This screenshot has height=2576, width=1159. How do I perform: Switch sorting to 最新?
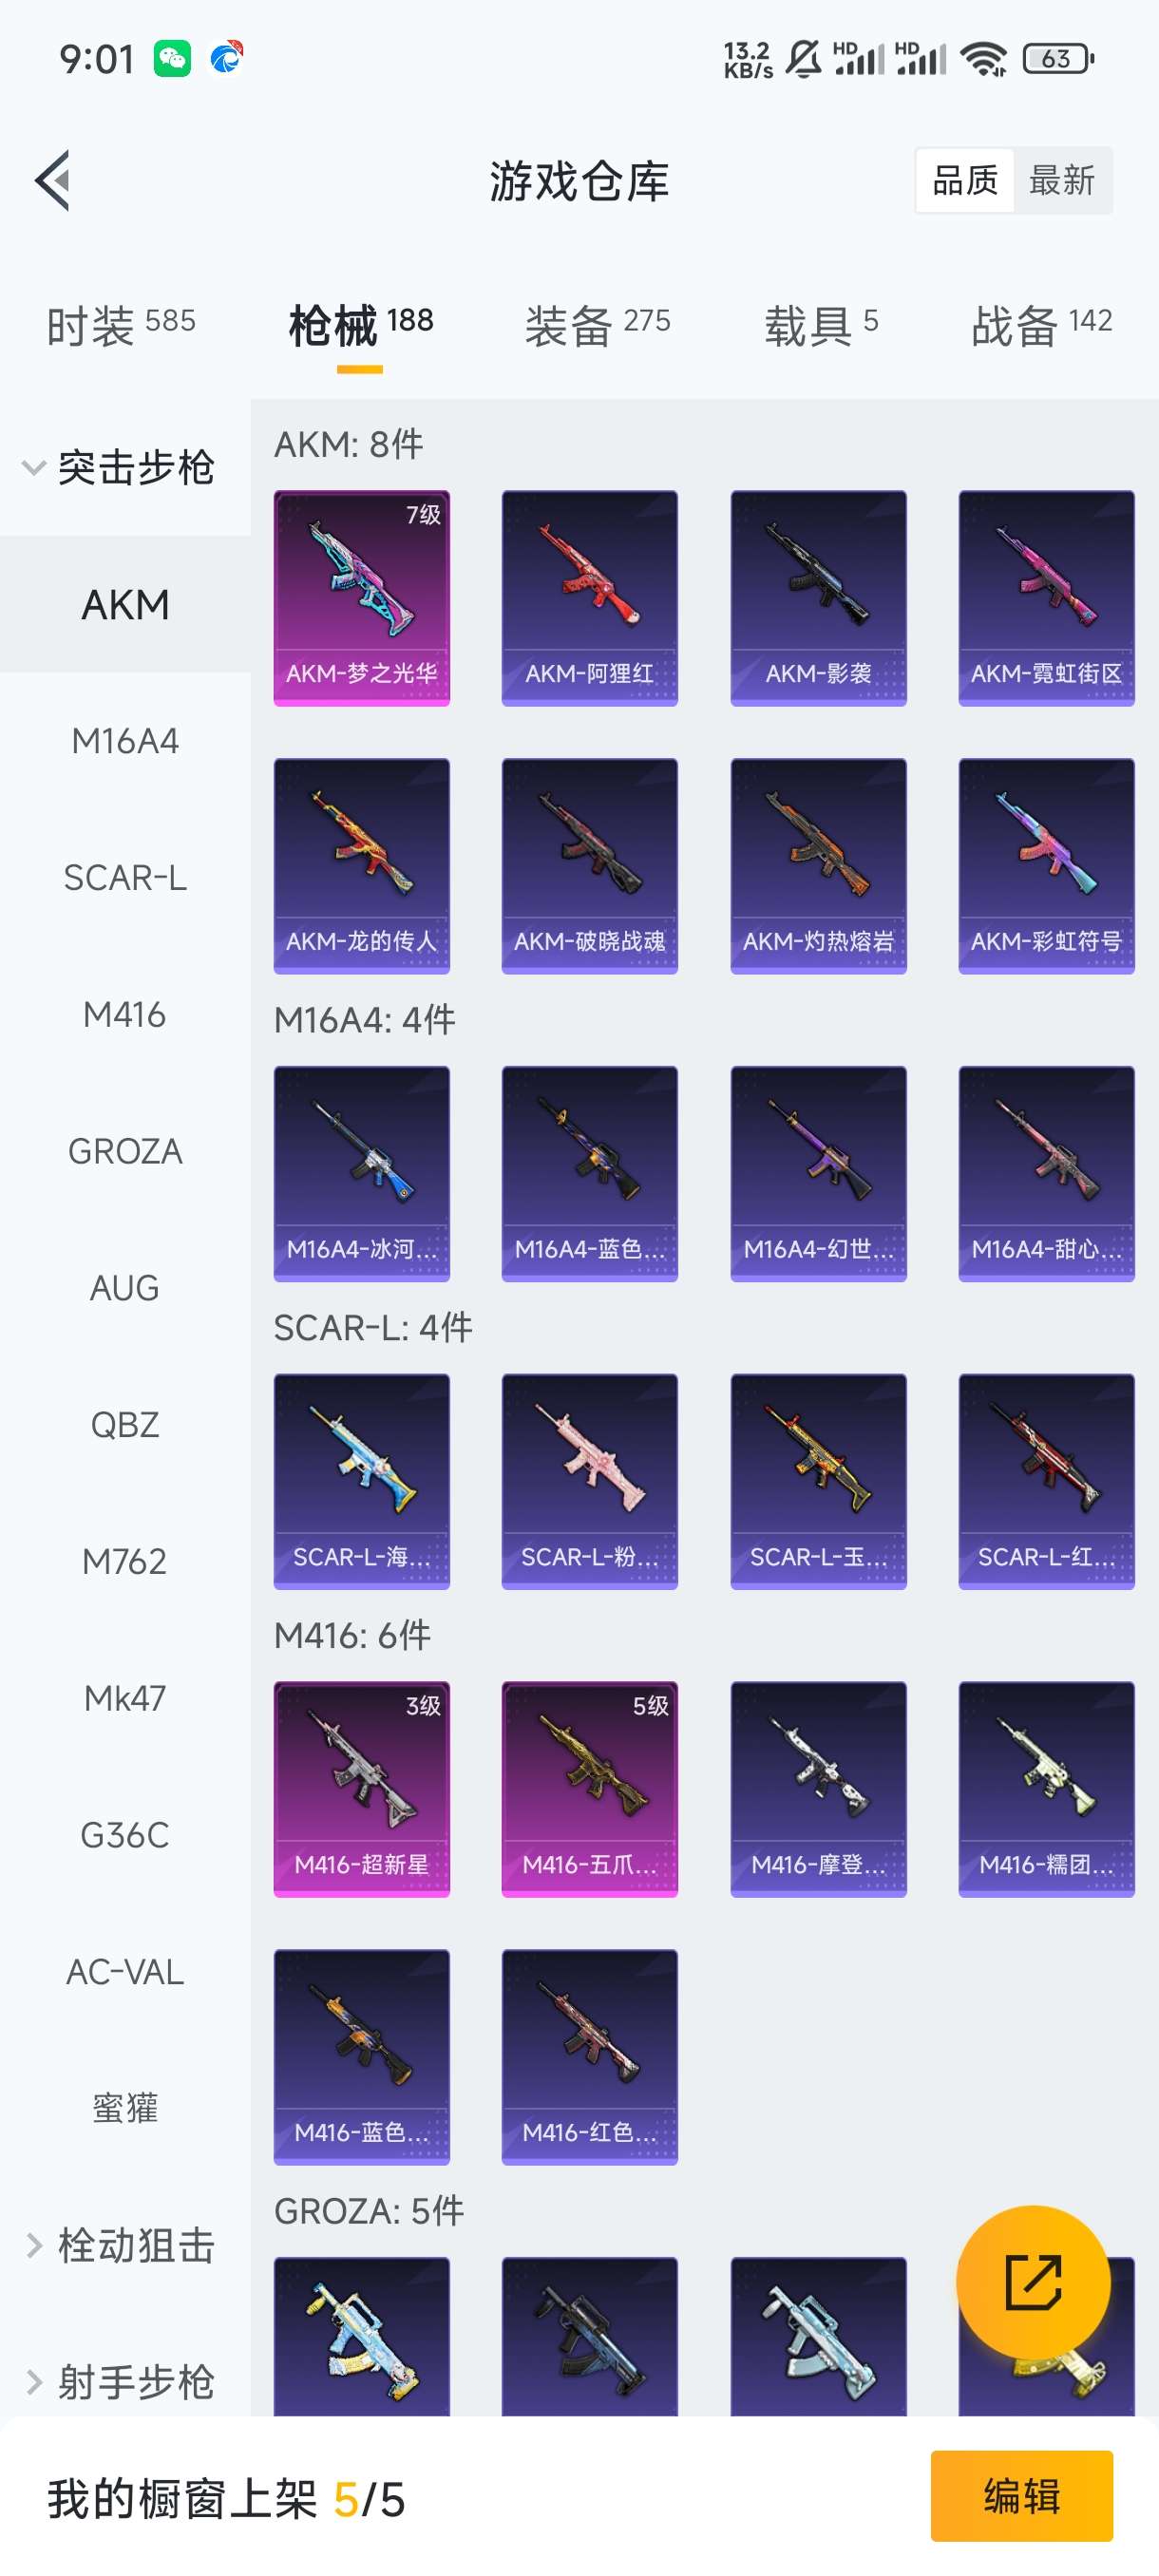pyautogui.click(x=1062, y=181)
